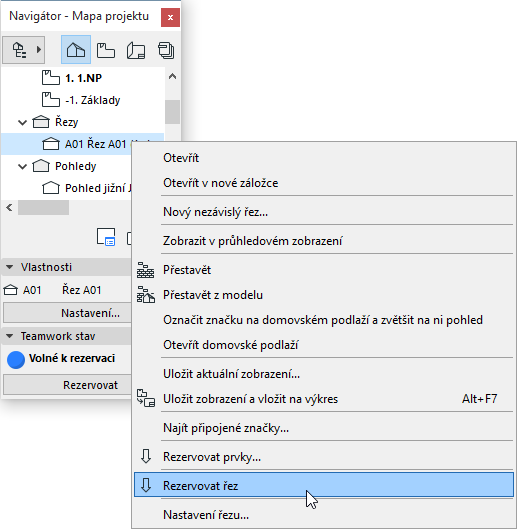Collapse the Teamwork stav section
517x529 pixels.
click(9, 336)
